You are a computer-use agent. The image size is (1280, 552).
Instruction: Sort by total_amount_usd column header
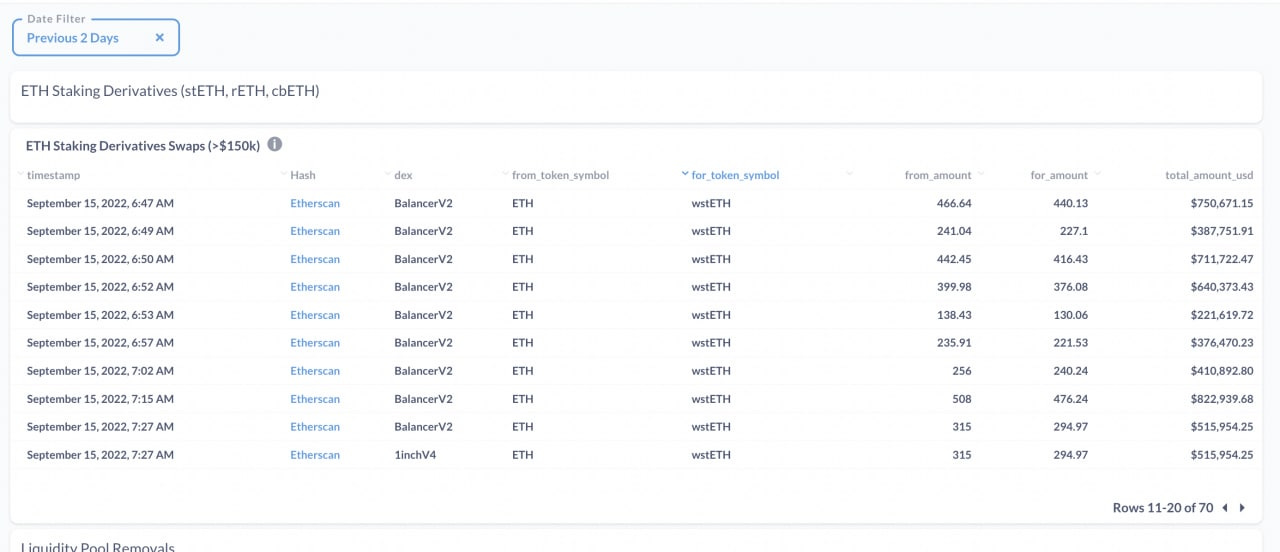pos(1209,175)
